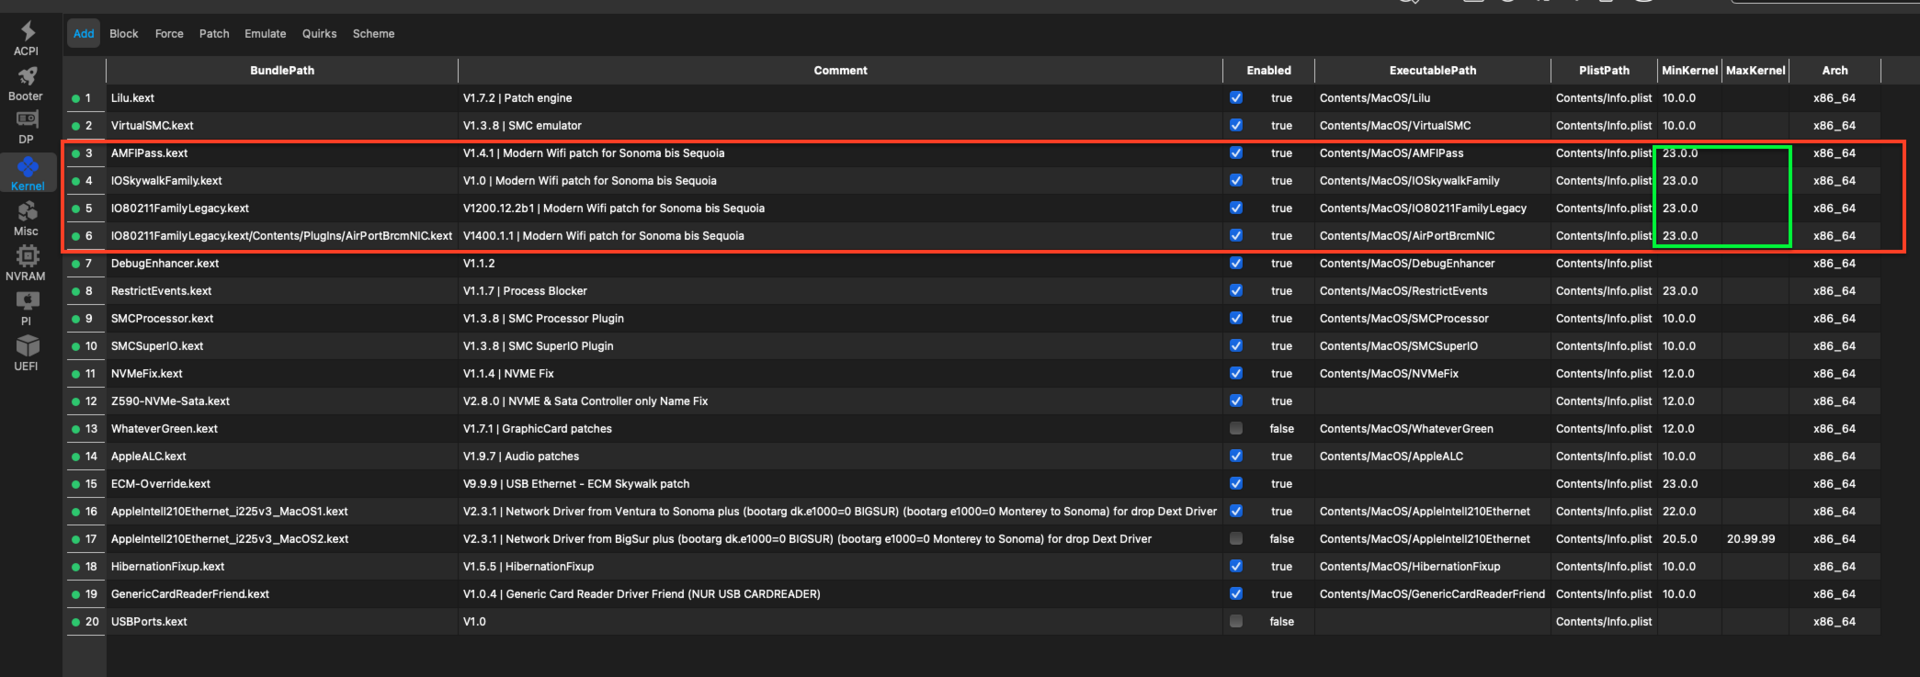Open the Misc section icon
Screen dimensions: 1920x677
click(27, 217)
